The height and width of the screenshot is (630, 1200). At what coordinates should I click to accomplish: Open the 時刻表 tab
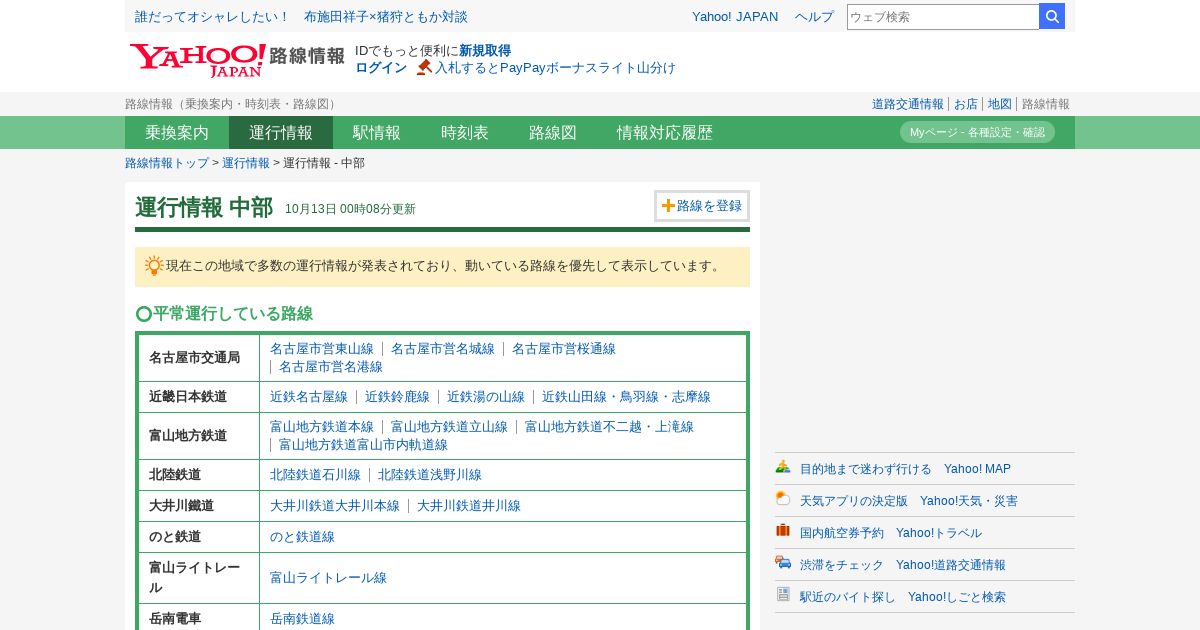(x=465, y=132)
